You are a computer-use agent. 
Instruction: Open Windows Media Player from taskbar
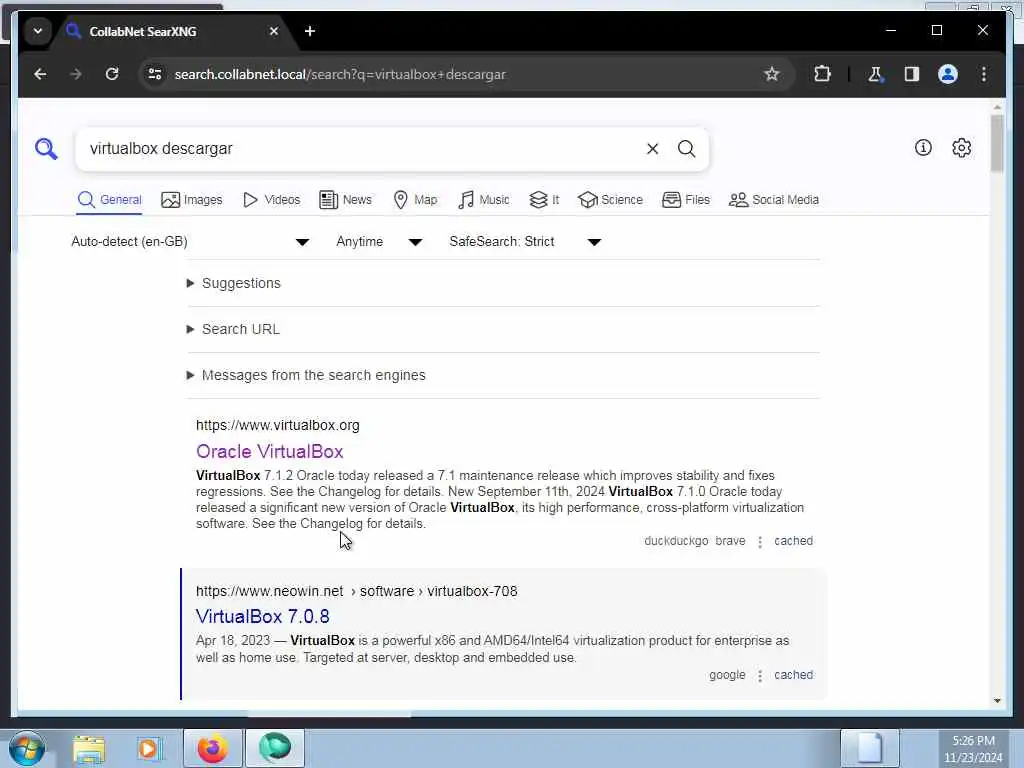(149, 748)
